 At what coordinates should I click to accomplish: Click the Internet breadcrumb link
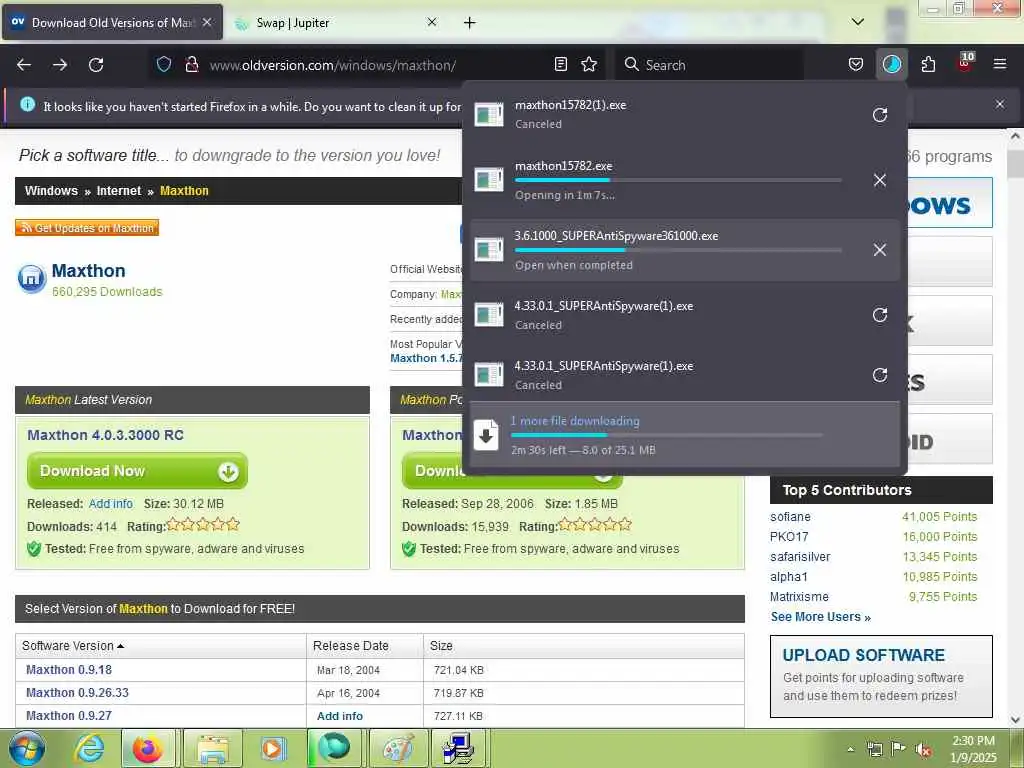pyautogui.click(x=118, y=191)
